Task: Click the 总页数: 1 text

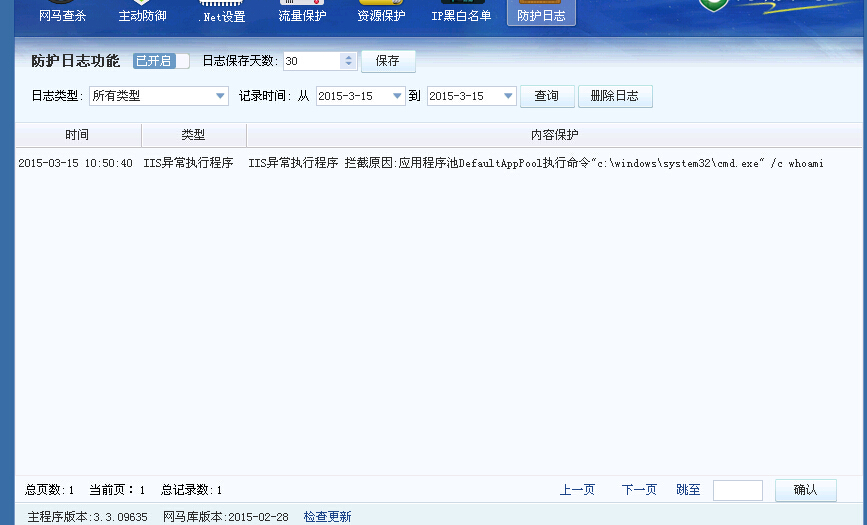Action: click(x=49, y=490)
